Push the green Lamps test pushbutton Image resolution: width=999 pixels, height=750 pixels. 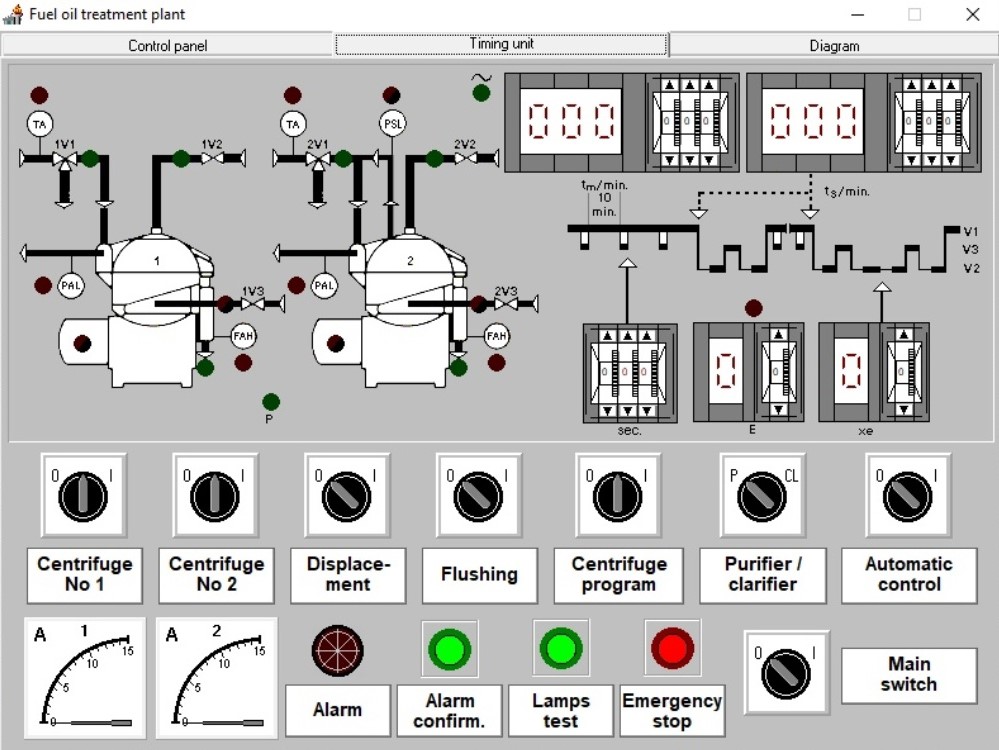pyautogui.click(x=561, y=649)
